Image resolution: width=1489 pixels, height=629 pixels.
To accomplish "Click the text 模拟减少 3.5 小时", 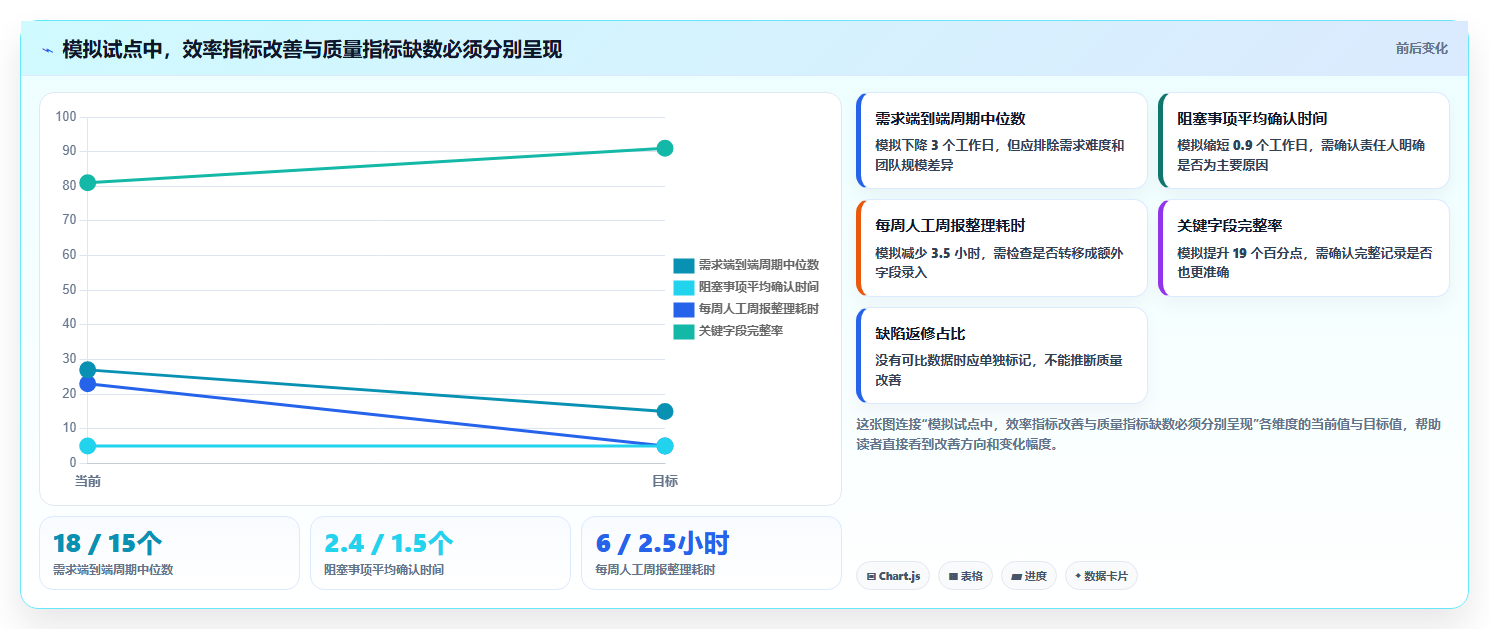I will 929,254.
